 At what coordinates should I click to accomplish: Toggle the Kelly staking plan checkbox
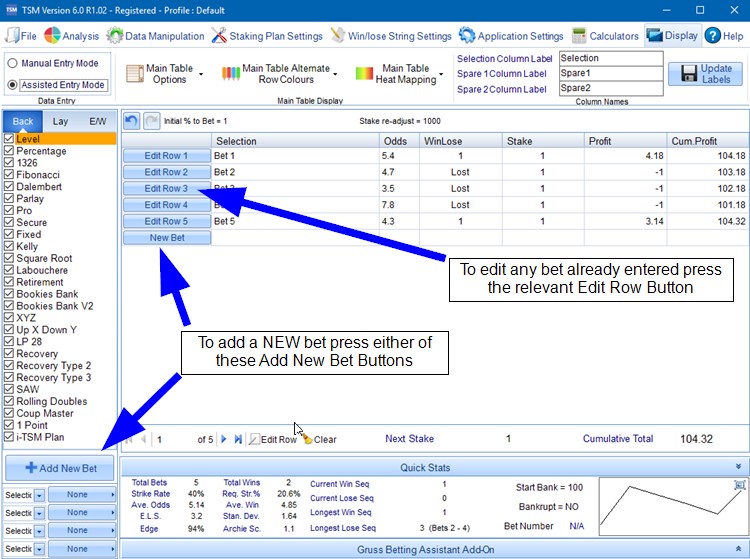tap(9, 246)
